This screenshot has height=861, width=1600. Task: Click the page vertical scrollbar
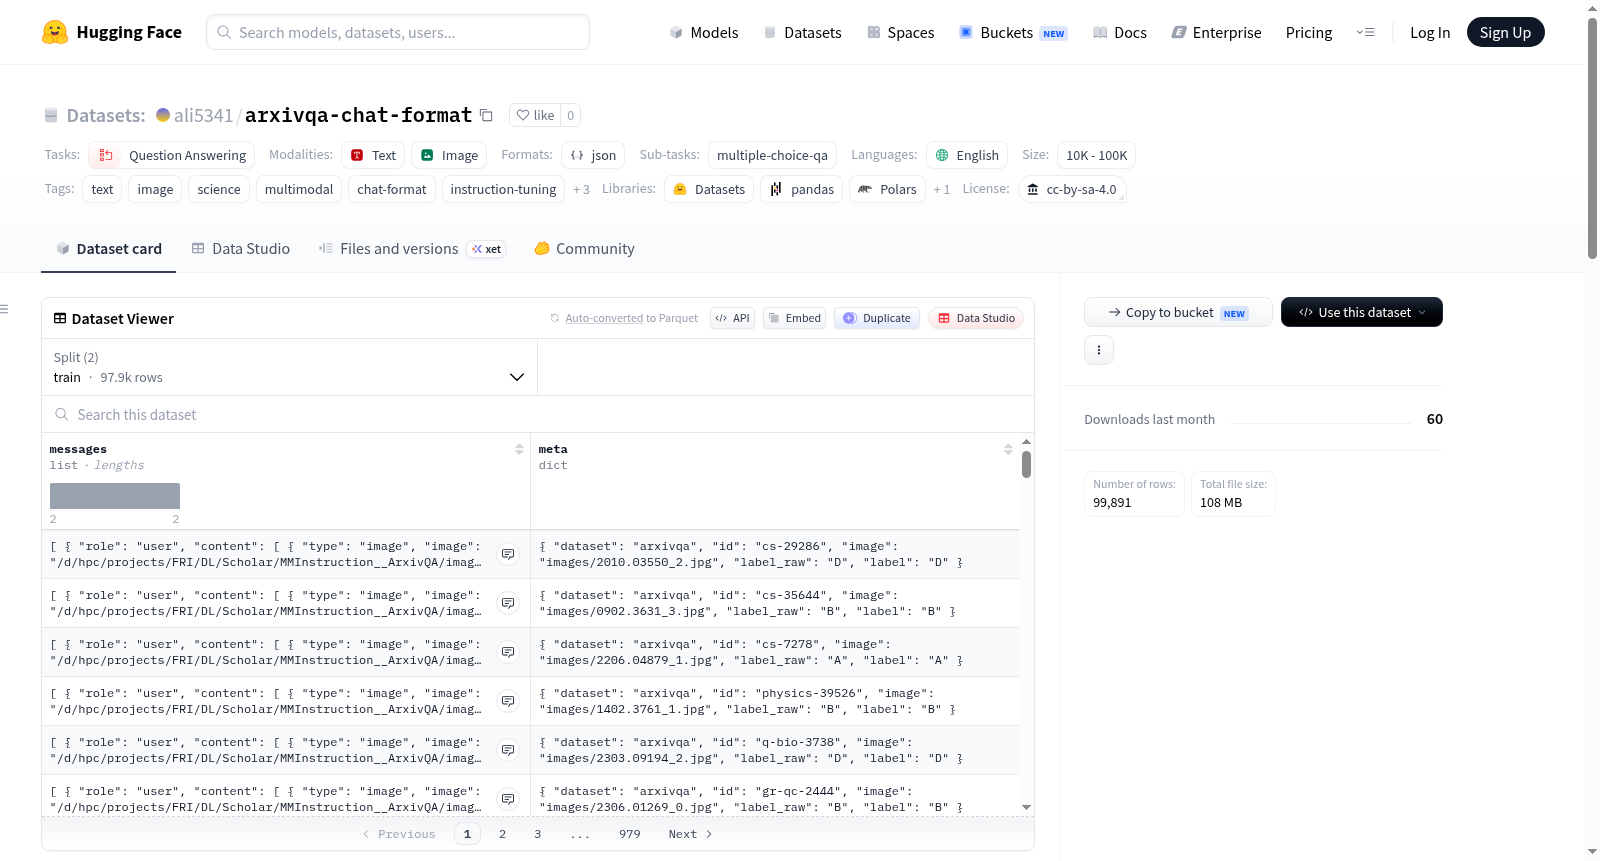tap(1592, 138)
